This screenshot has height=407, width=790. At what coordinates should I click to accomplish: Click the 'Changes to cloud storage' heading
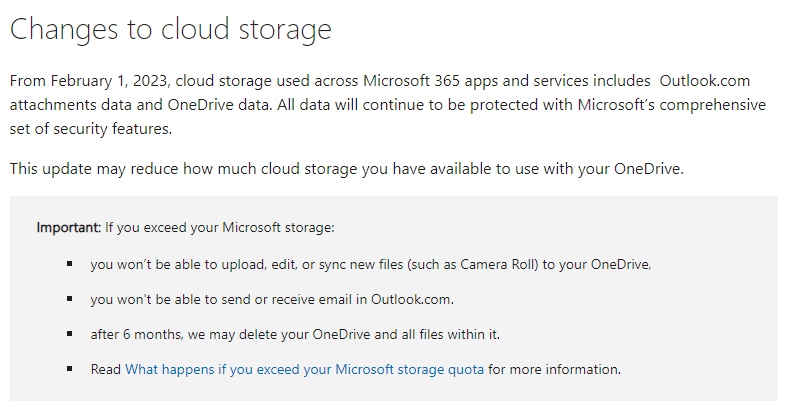[x=170, y=29]
